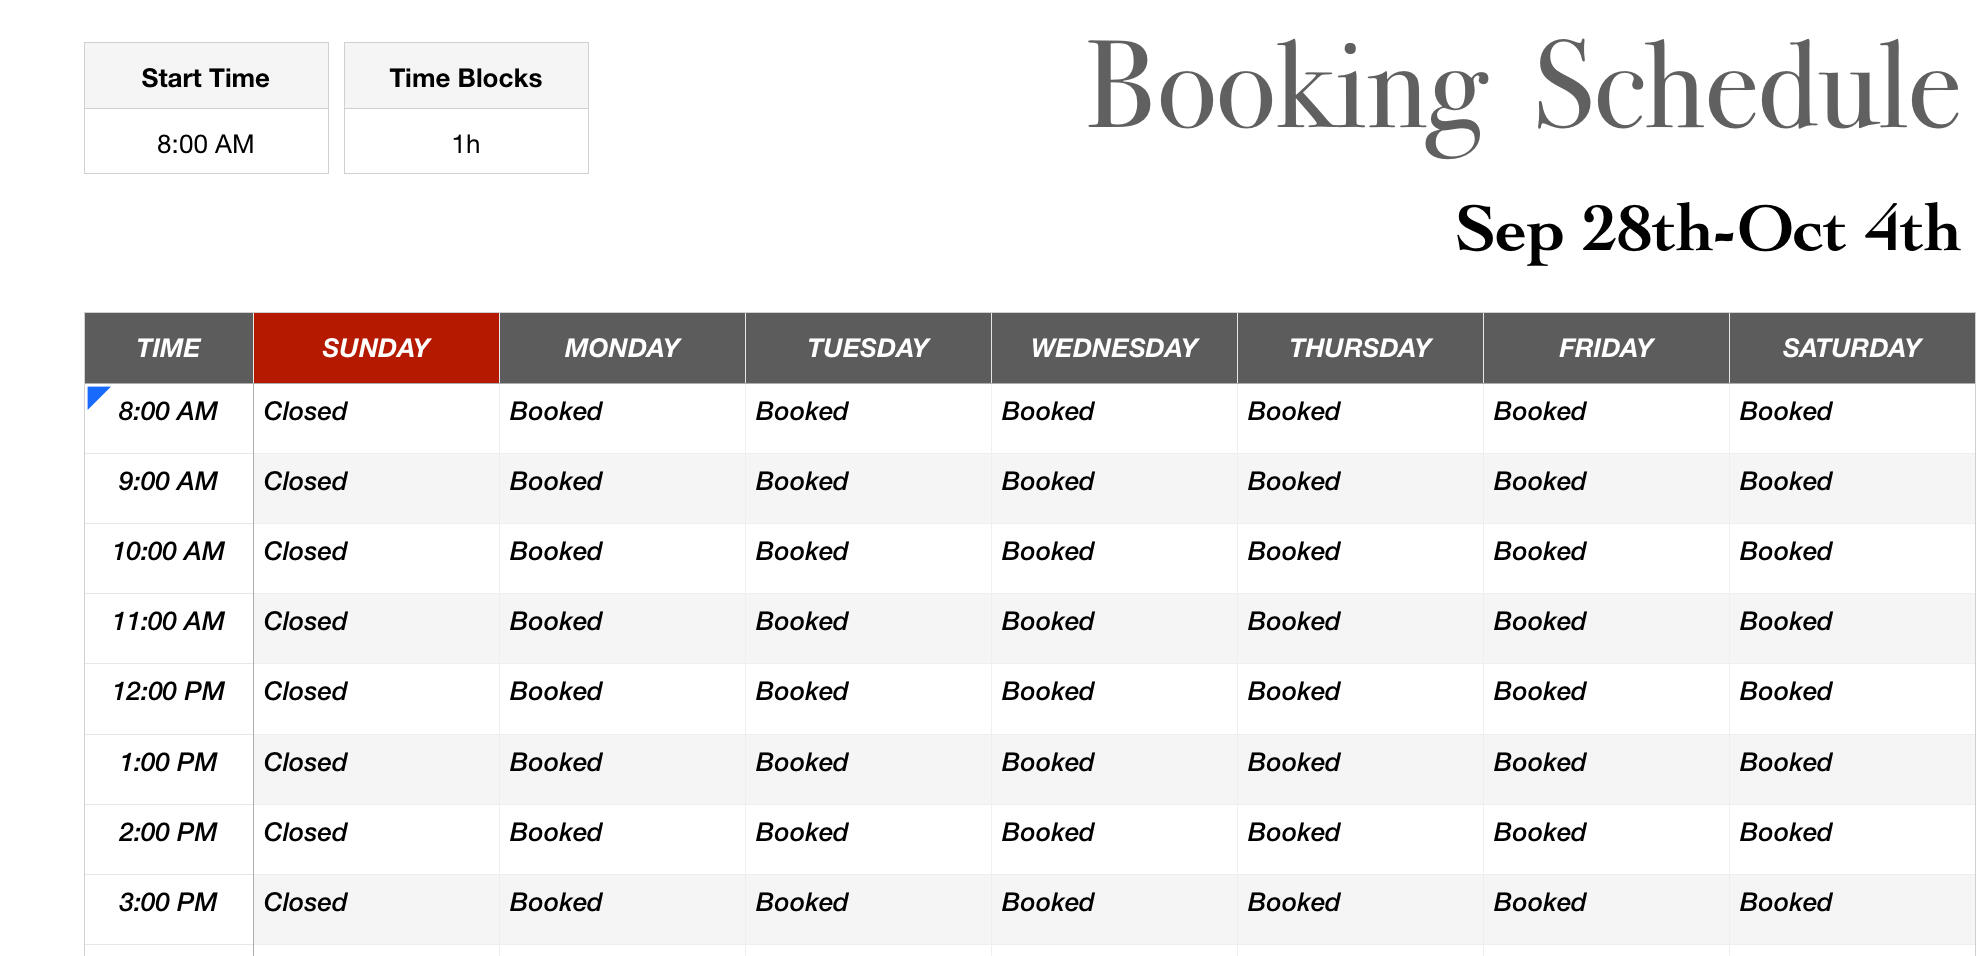Image resolution: width=1984 pixels, height=956 pixels.
Task: Select the red SUNDAY column header
Action: (x=376, y=348)
